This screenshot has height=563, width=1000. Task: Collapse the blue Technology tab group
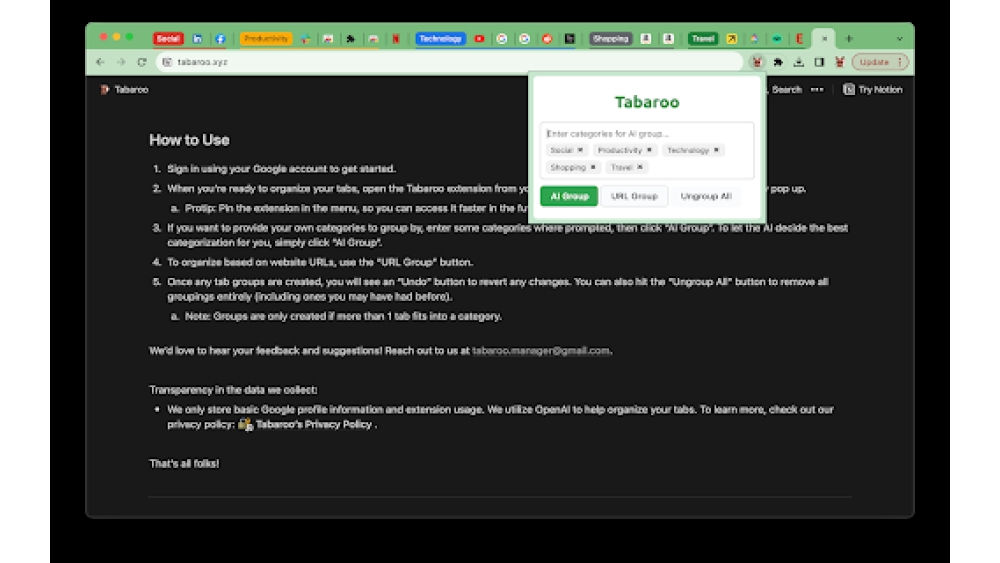440,39
